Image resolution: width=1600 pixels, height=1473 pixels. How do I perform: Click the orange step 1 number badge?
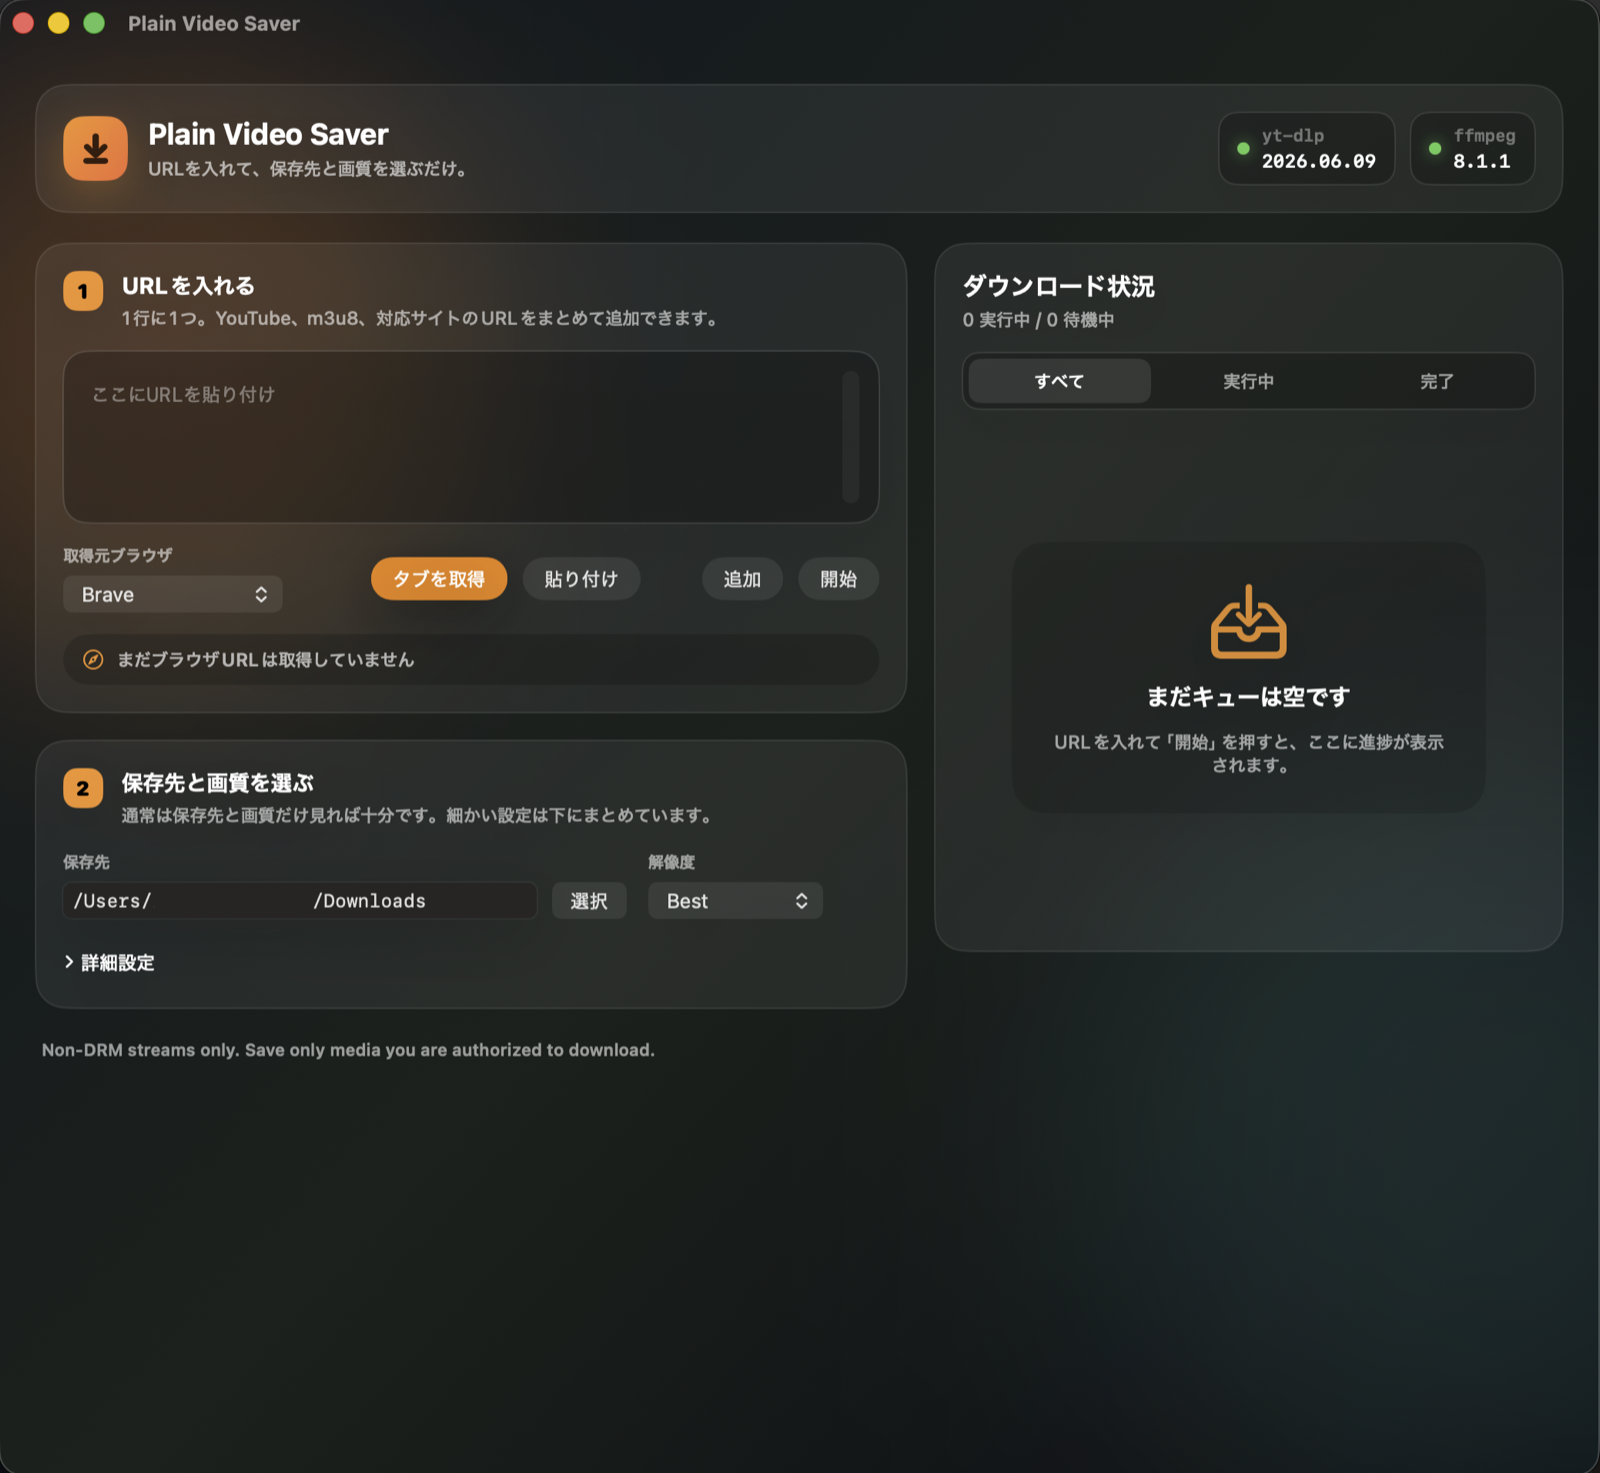[83, 292]
